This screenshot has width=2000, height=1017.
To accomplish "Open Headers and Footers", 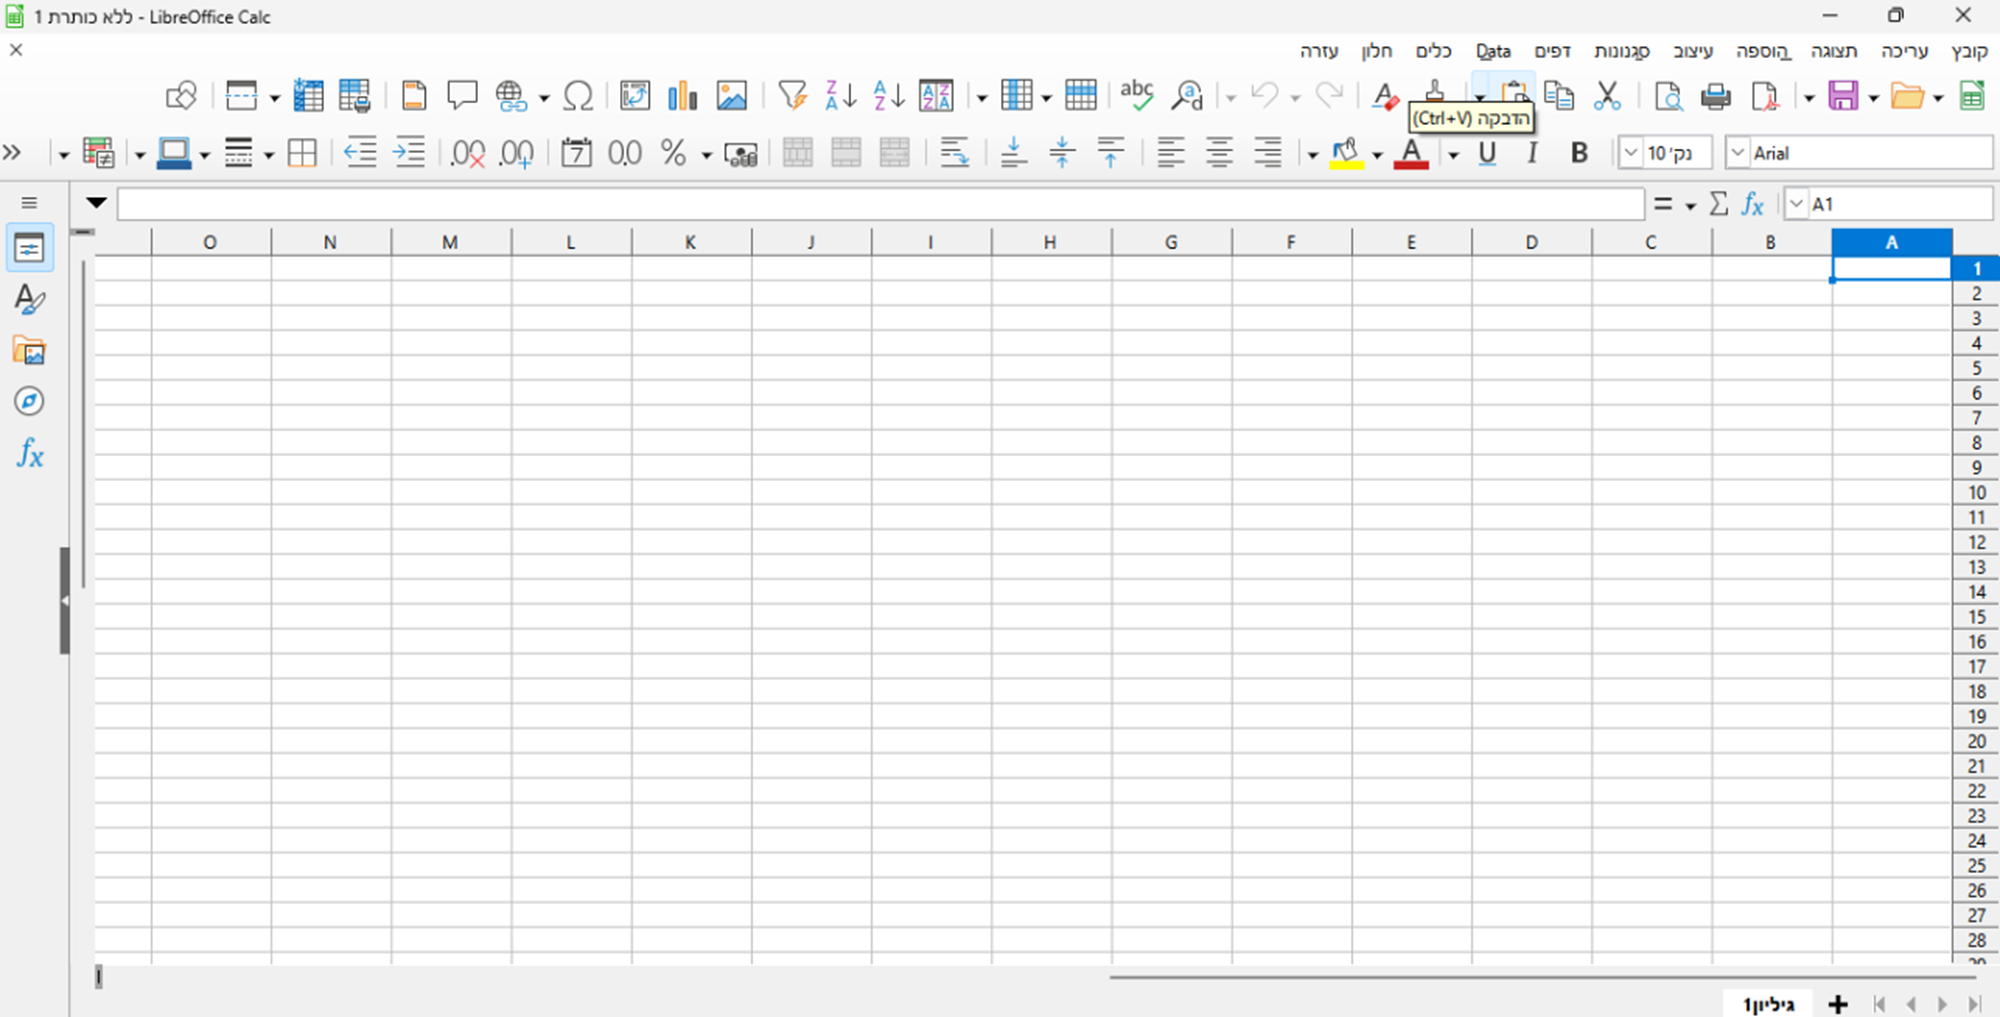I will pyautogui.click(x=414, y=96).
